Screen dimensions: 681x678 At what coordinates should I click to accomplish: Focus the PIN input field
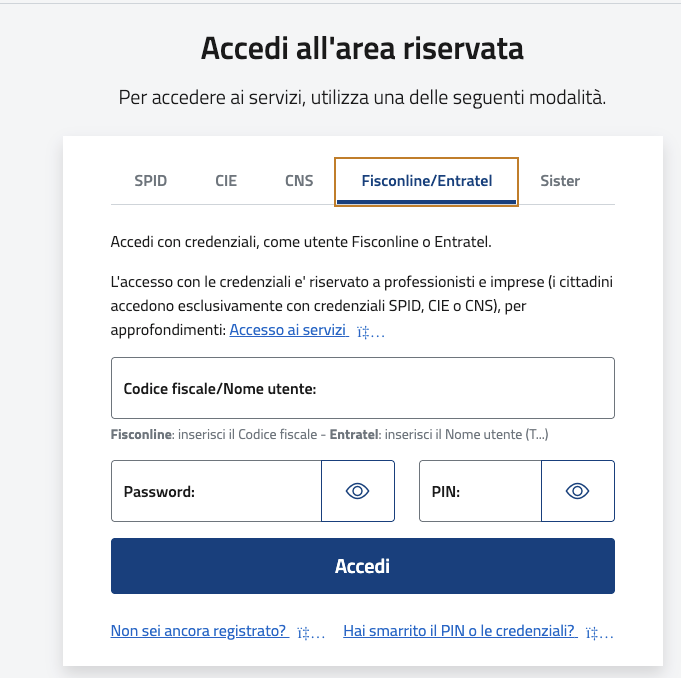tap(480, 491)
